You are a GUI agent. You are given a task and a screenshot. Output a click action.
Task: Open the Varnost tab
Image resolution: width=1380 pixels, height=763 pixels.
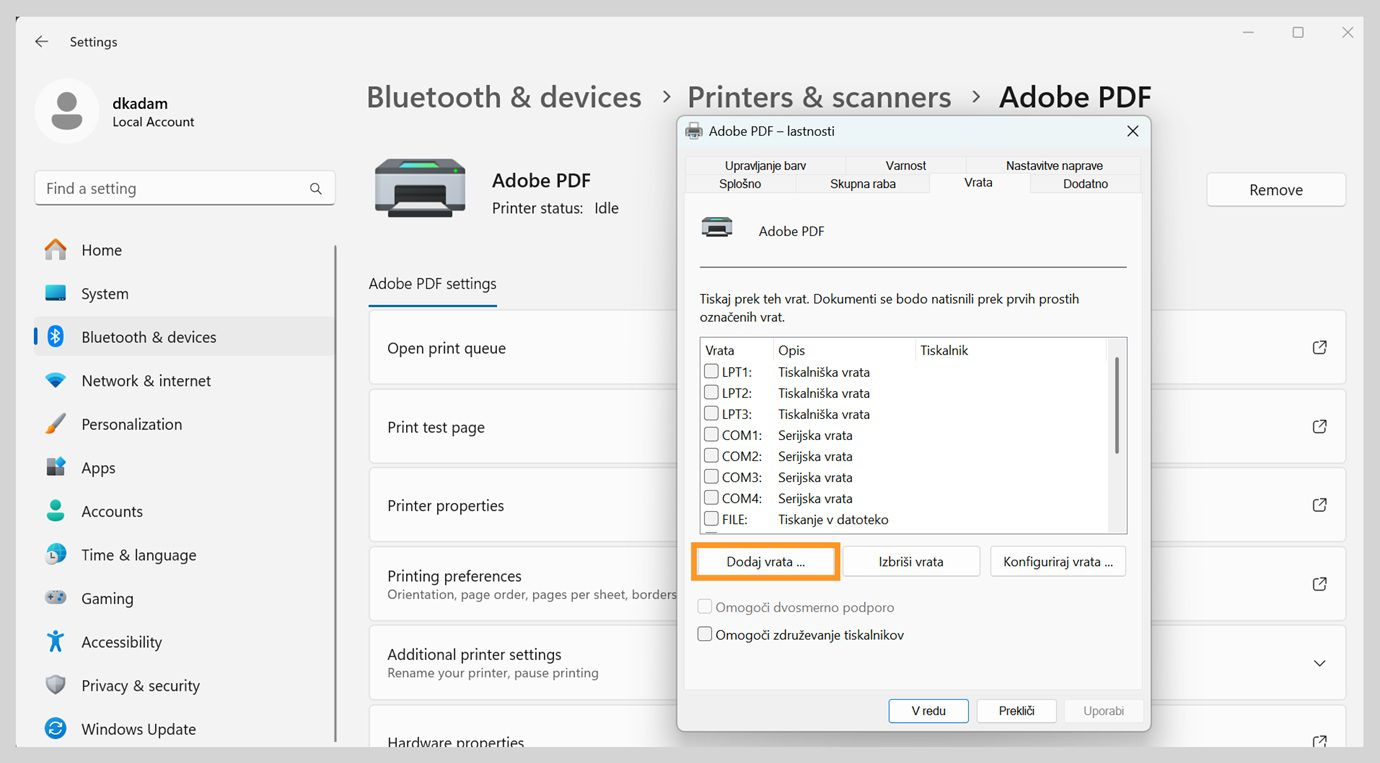coord(905,166)
